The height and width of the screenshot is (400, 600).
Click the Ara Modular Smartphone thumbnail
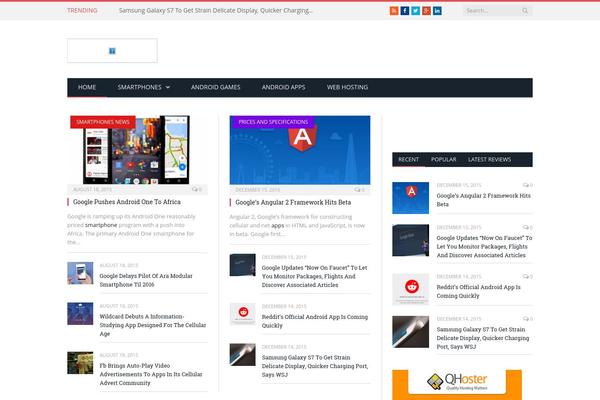click(x=80, y=273)
